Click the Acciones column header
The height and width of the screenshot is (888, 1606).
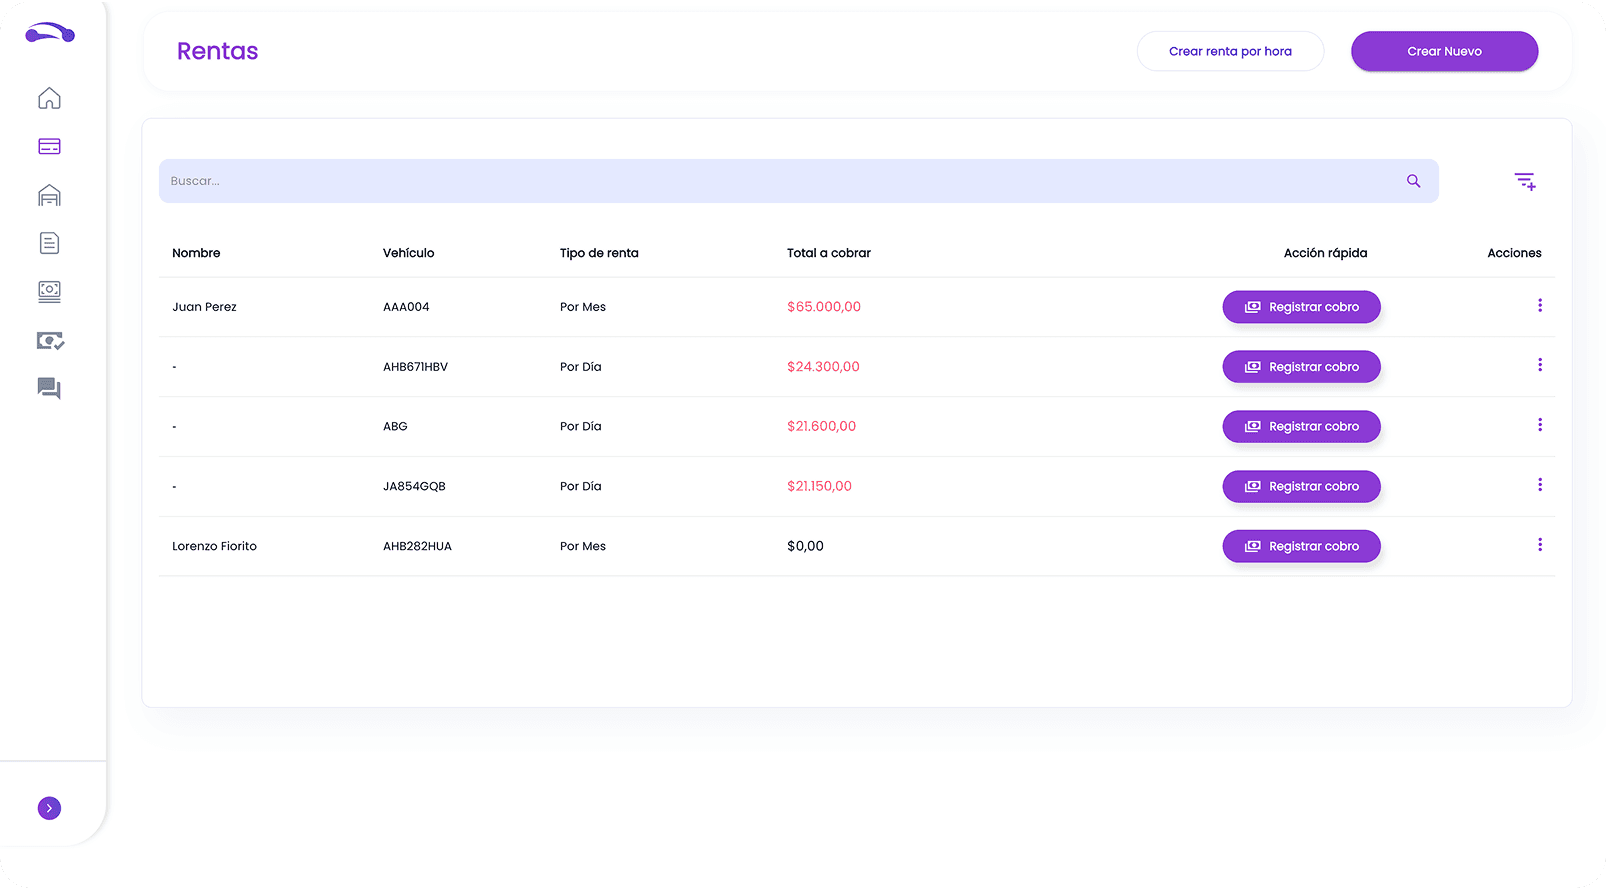(x=1514, y=253)
